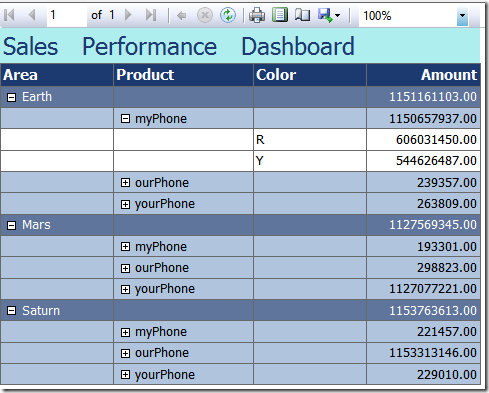Collapse myPhone under Earth
Image resolution: width=489 pixels, height=393 pixels.
coord(125,119)
